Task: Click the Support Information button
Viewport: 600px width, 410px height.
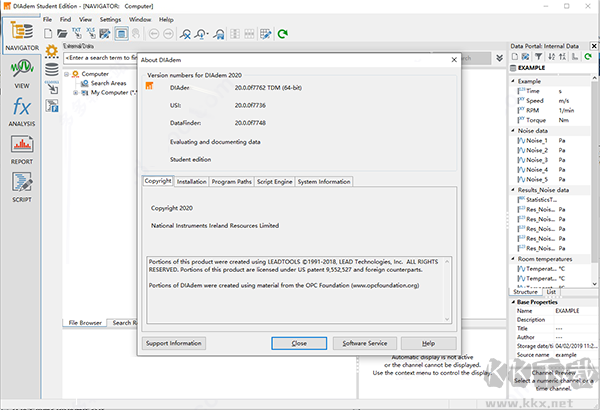Action: (174, 343)
